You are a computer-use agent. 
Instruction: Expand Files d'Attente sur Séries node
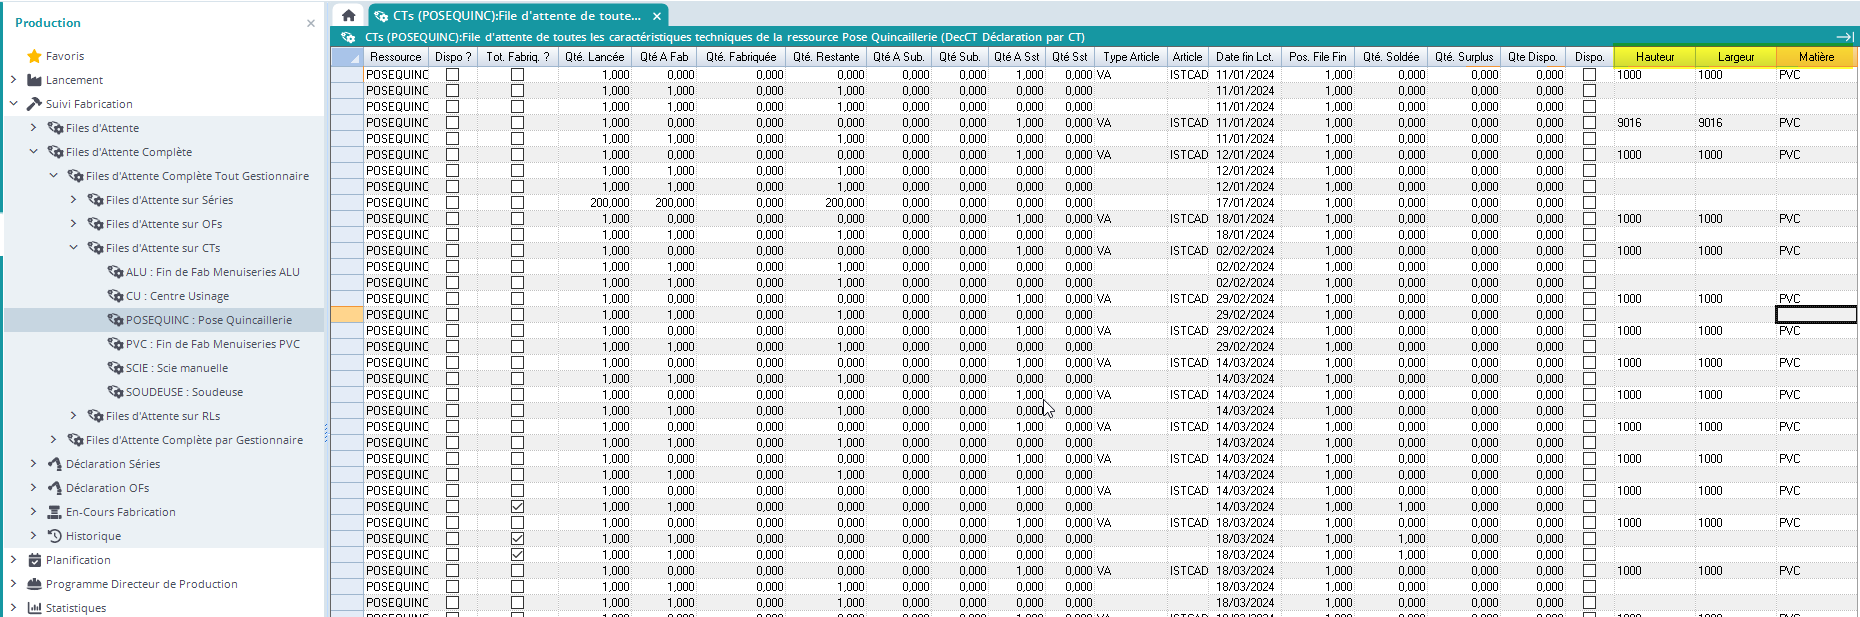pos(74,200)
